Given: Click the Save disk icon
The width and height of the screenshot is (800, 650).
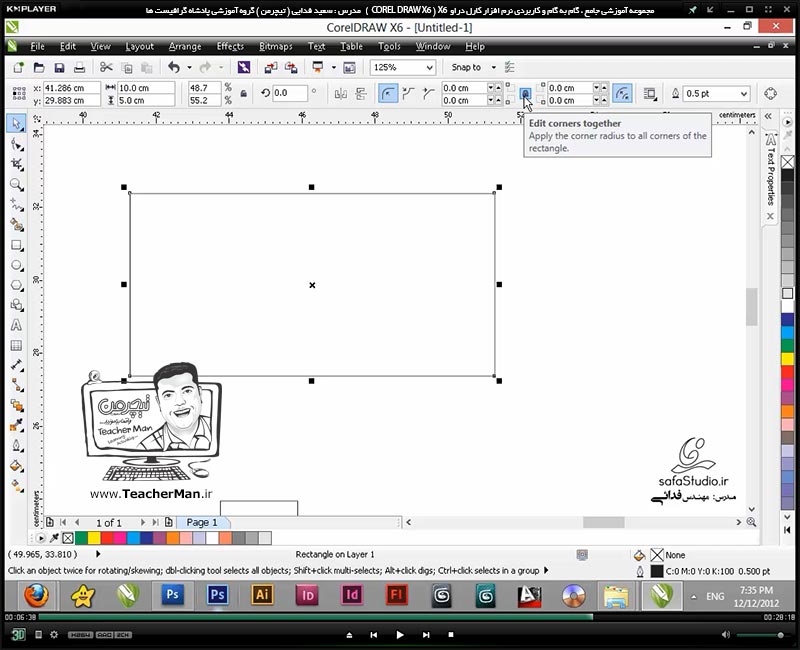Looking at the screenshot, I should coord(59,67).
